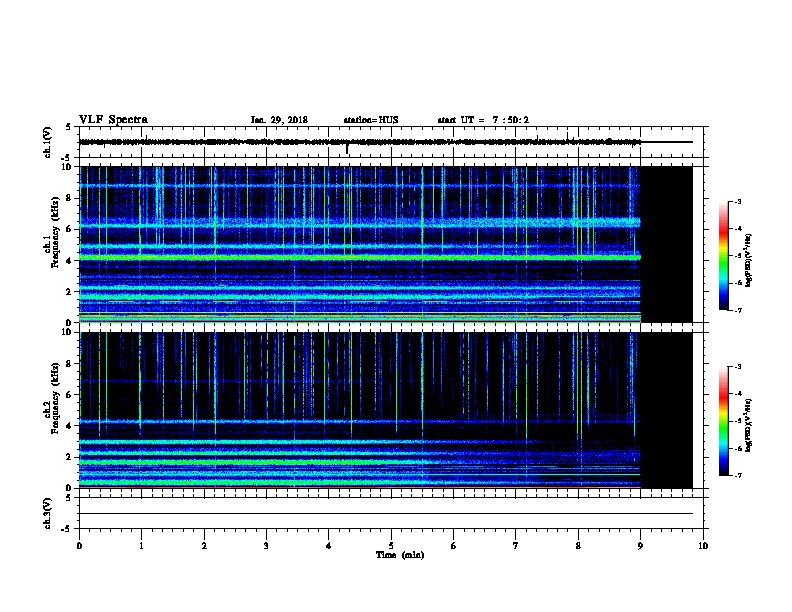Click time-axis tick label "9"
The image size is (792, 612).
pyautogui.click(x=640, y=546)
